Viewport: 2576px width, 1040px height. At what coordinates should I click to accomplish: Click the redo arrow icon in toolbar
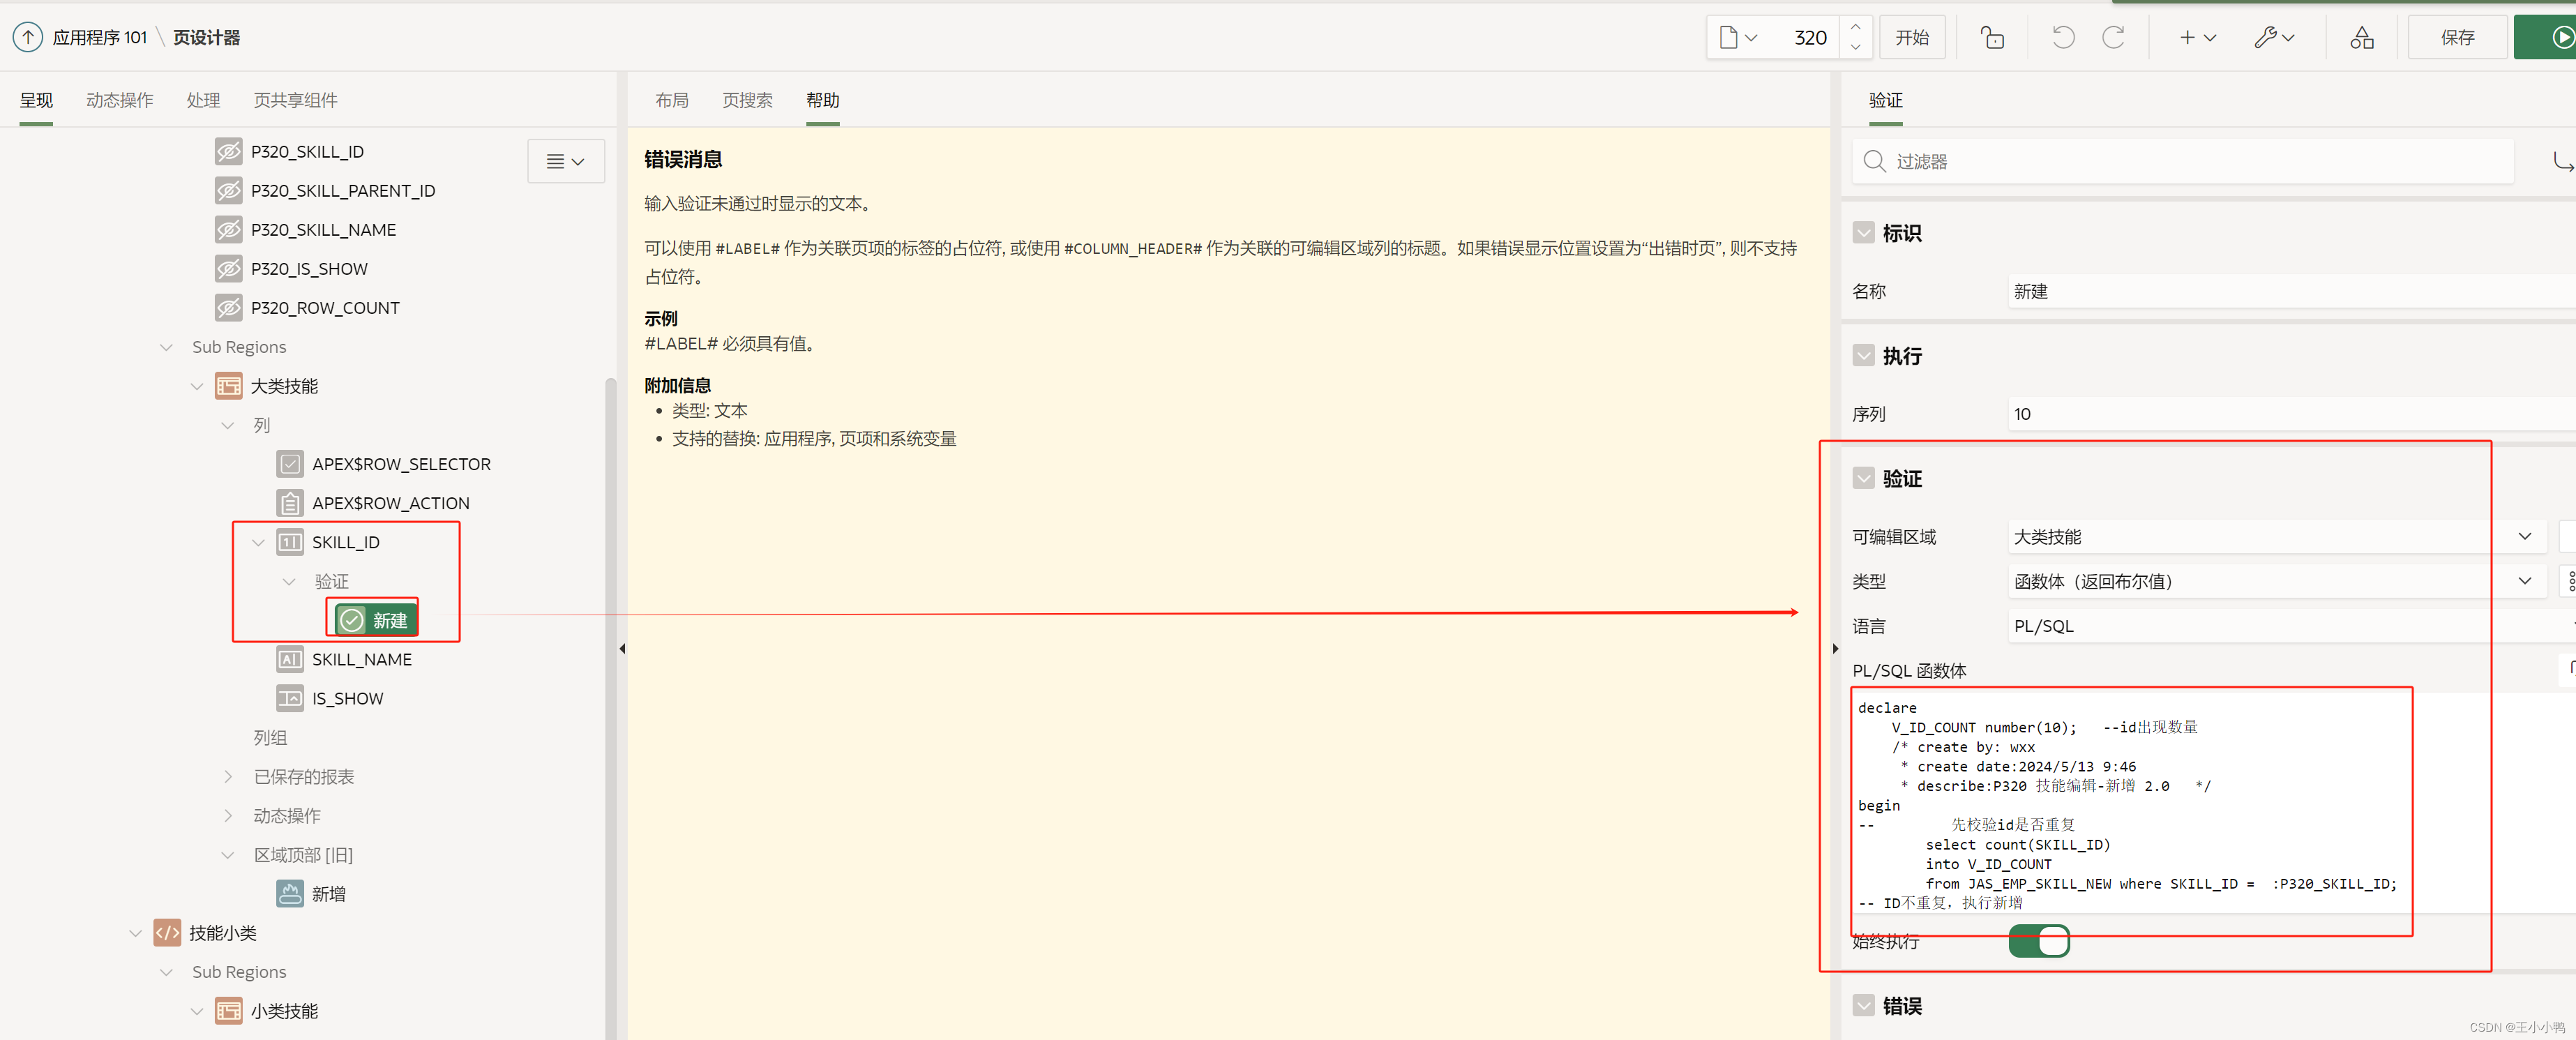2113,38
